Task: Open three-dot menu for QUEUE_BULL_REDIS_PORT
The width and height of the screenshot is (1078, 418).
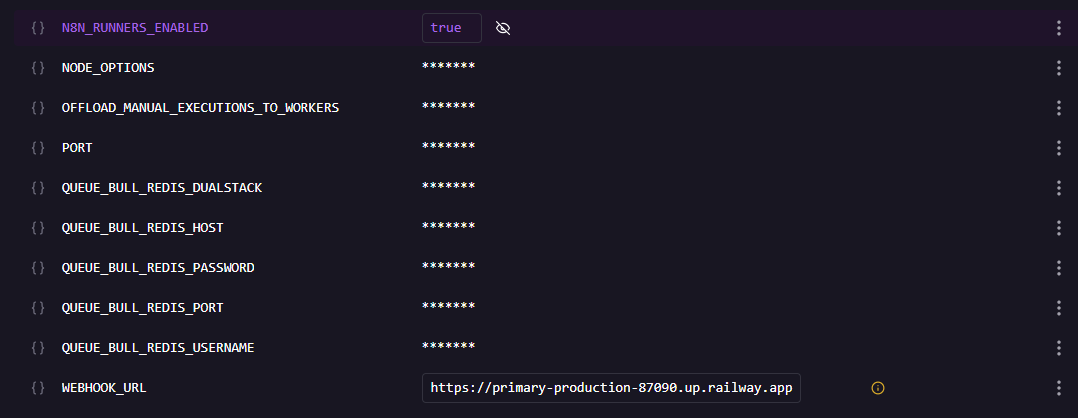Action: (1058, 308)
